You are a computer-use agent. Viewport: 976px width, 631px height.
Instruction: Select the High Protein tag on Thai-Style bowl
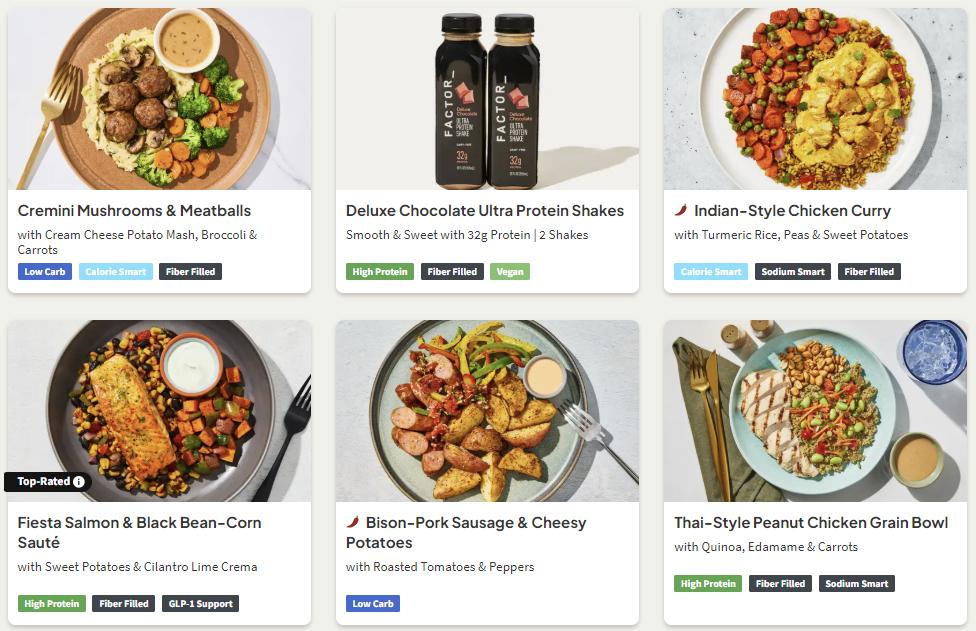(707, 584)
